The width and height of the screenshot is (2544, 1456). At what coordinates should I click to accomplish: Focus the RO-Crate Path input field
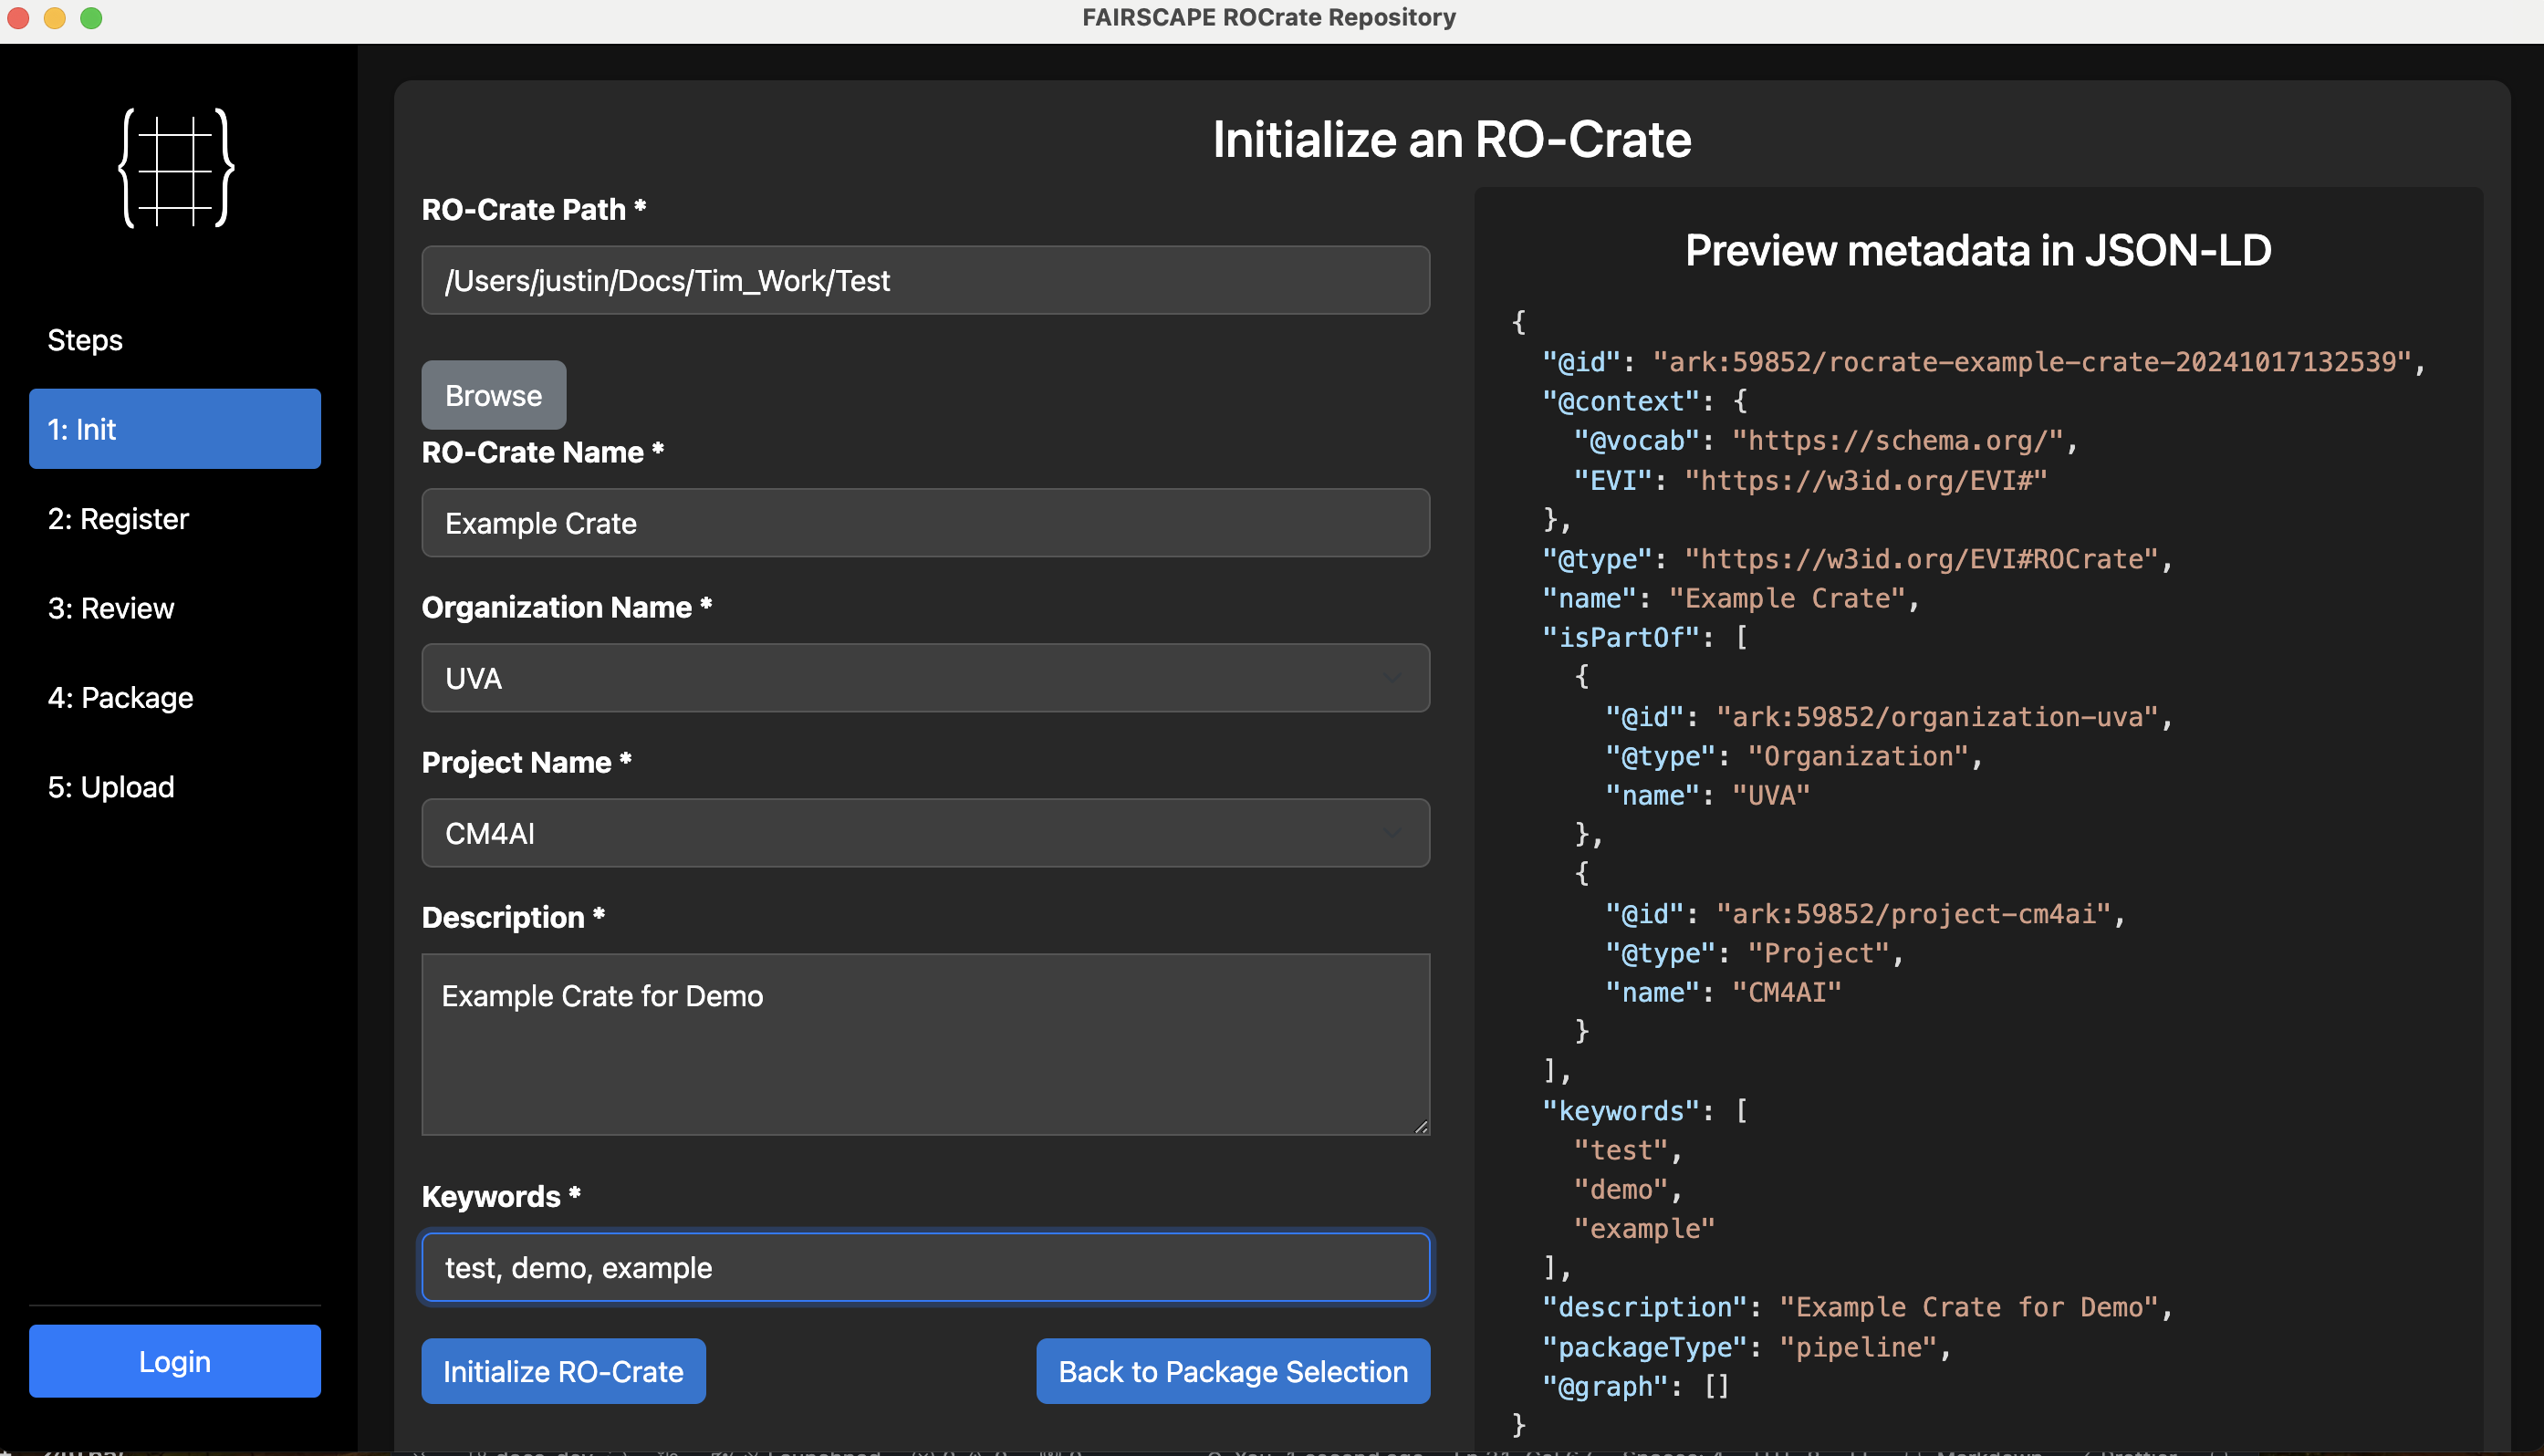click(x=926, y=281)
